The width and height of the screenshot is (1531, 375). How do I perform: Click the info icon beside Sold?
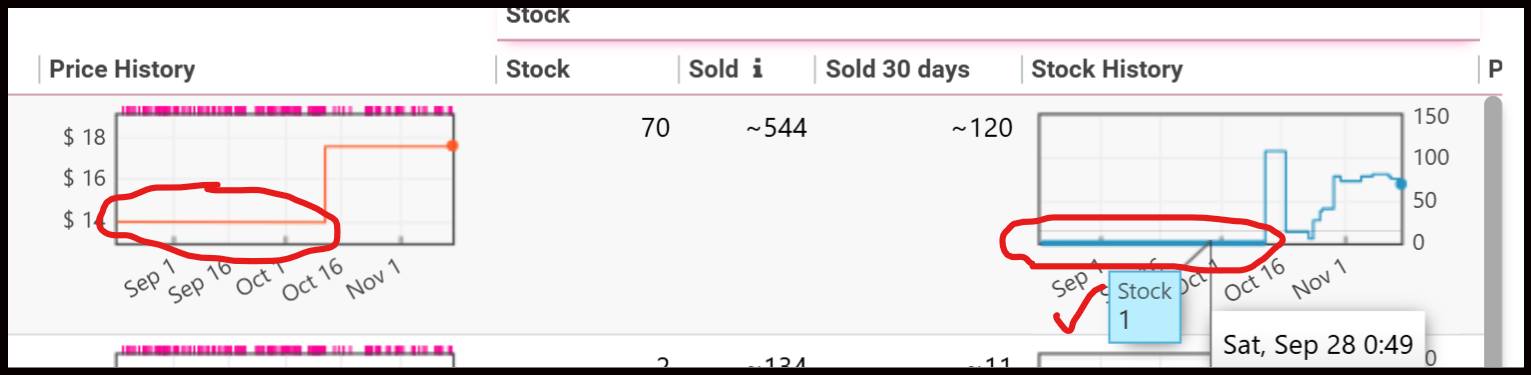click(x=757, y=69)
